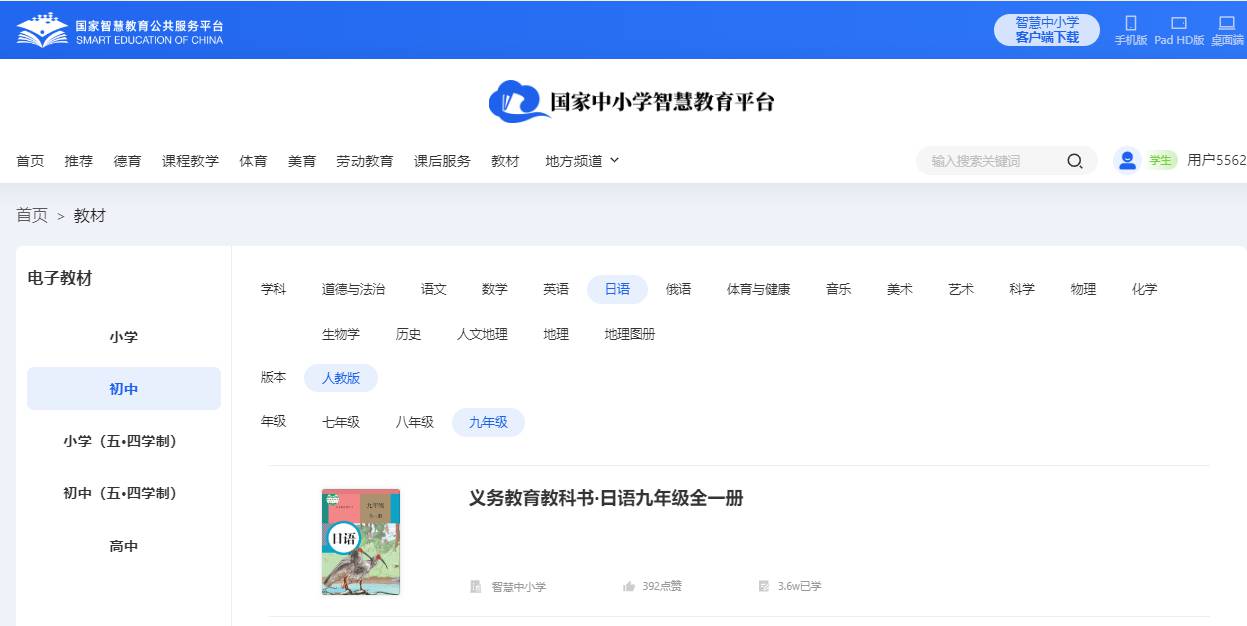Choose the 英语 subject filter
The image size is (1247, 626).
[556, 289]
